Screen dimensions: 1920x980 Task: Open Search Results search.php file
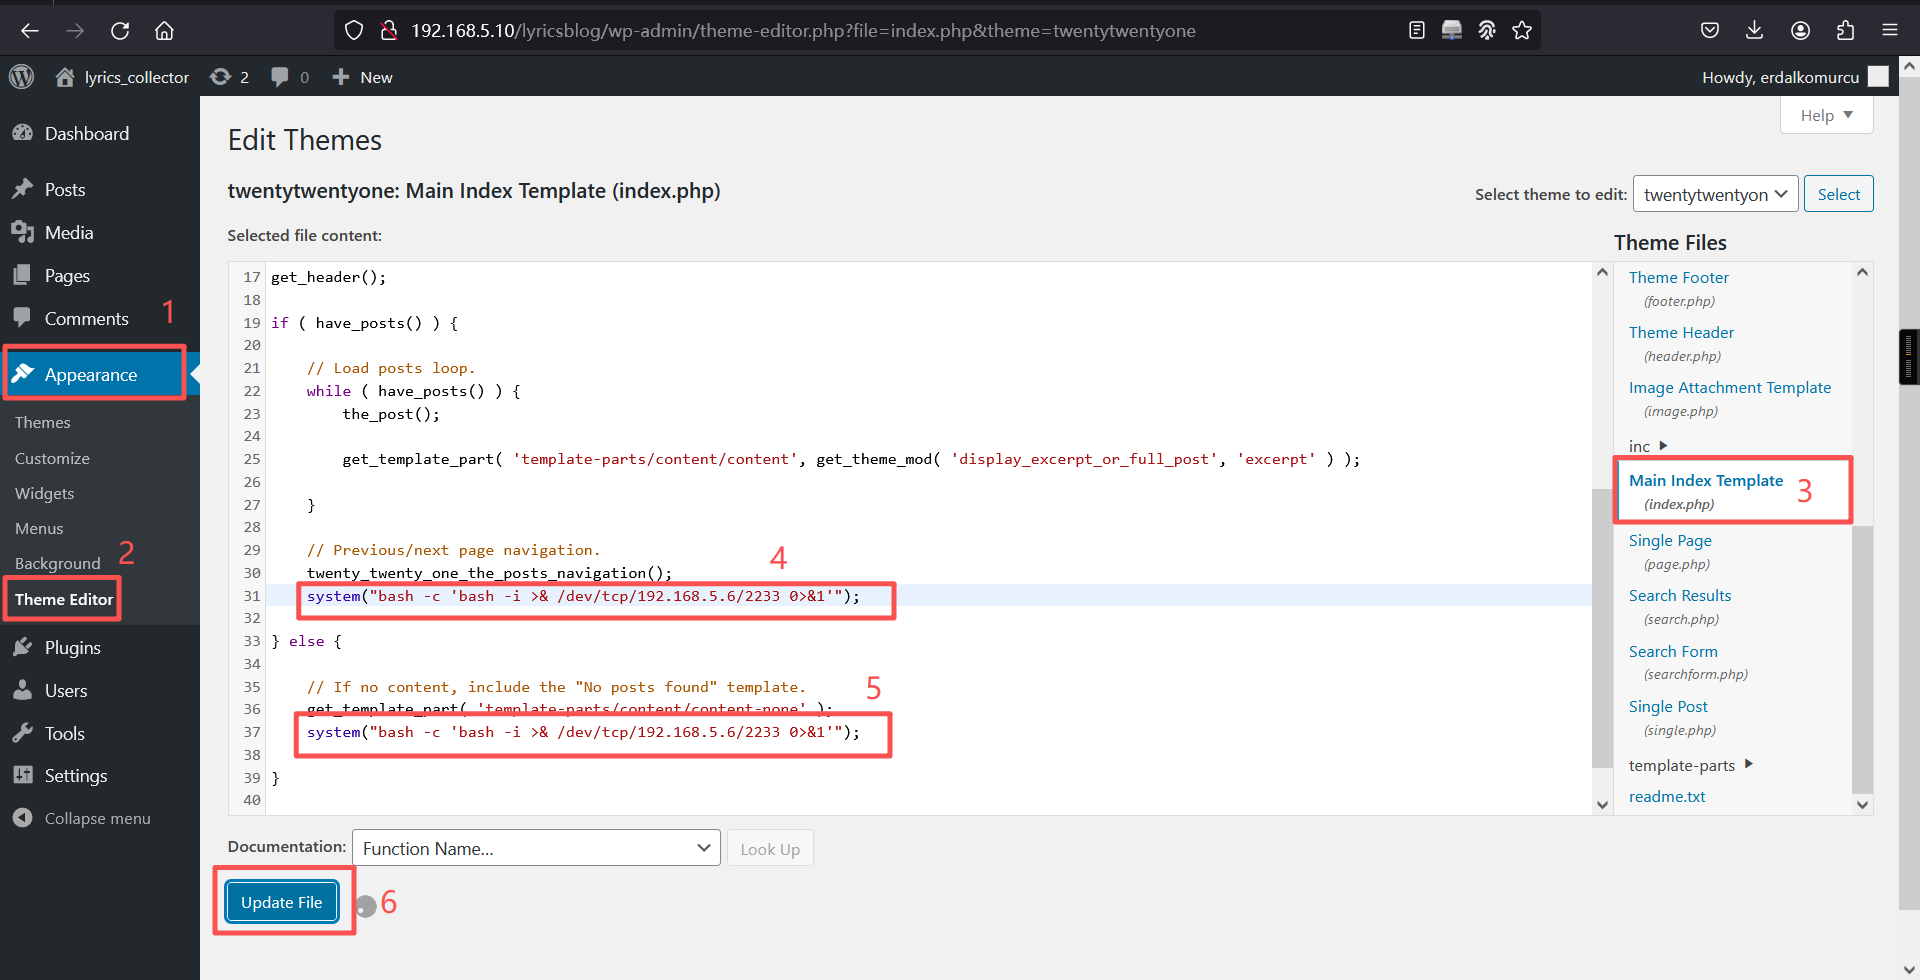[x=1680, y=595]
